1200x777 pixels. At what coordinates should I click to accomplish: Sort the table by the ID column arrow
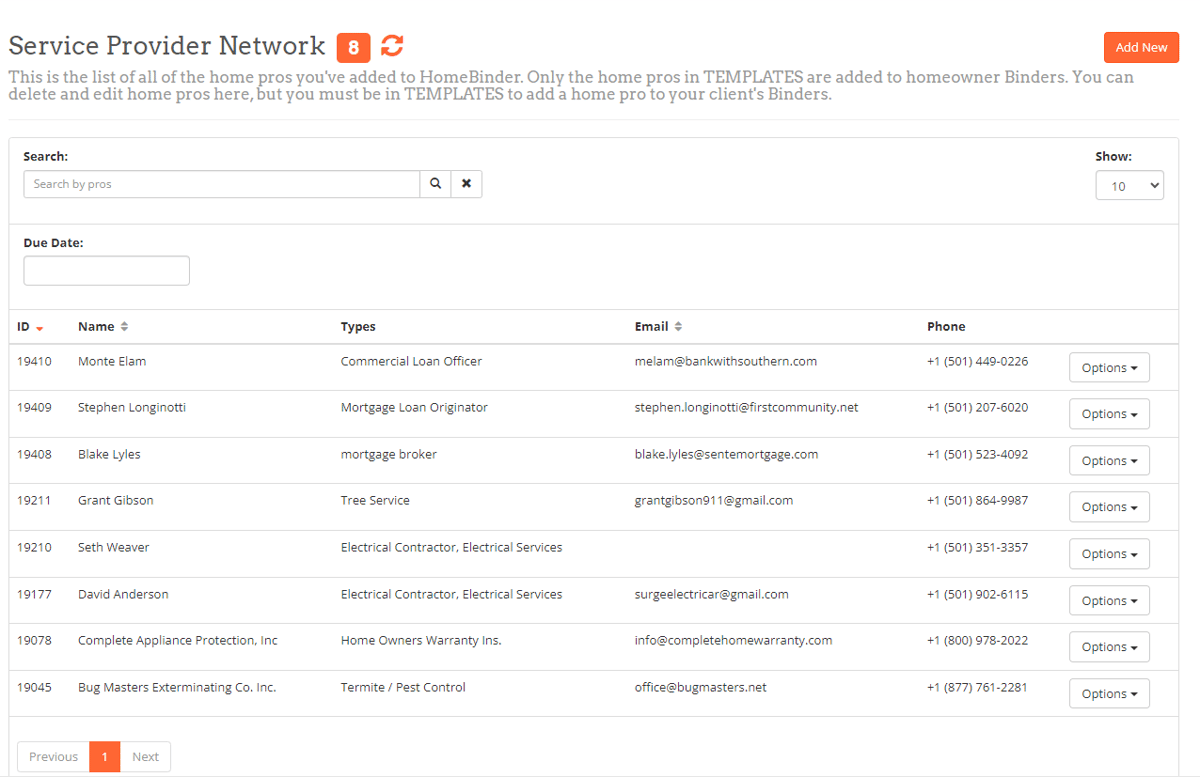coord(39,328)
